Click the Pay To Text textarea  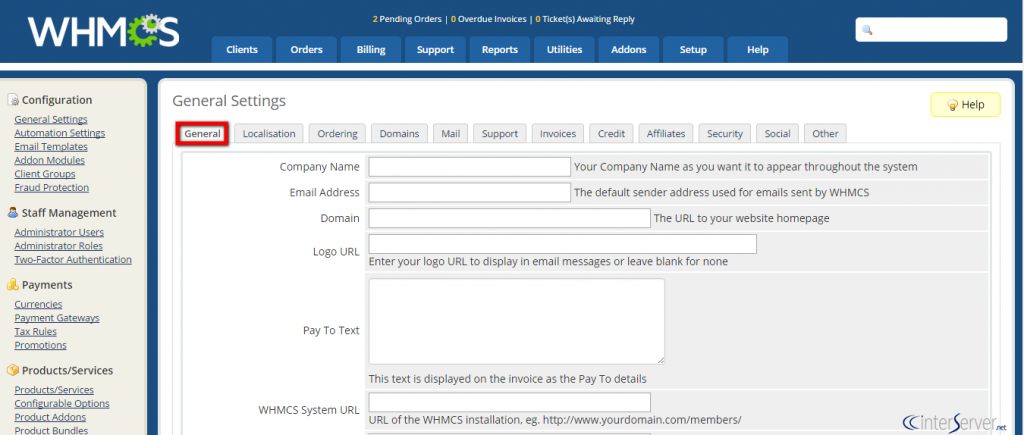[517, 321]
